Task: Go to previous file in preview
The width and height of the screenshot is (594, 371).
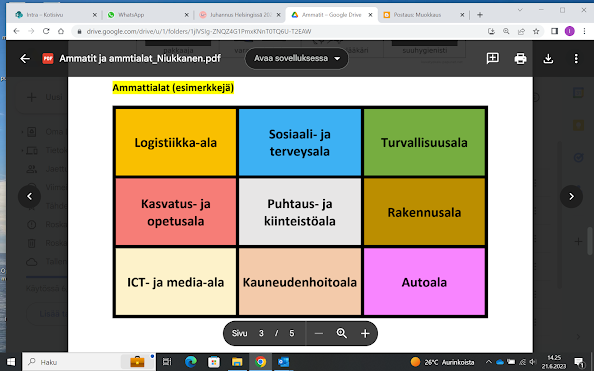Action: [30, 196]
